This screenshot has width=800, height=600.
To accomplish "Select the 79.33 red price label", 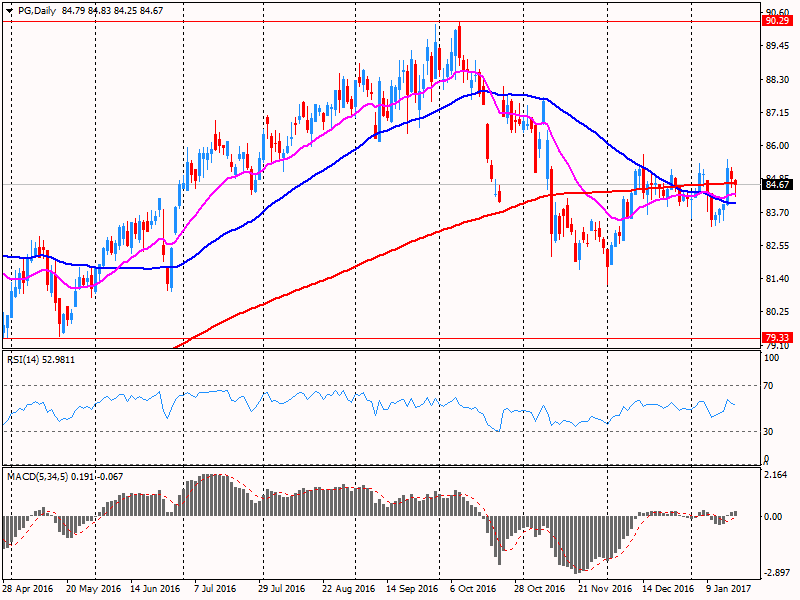I will point(777,338).
